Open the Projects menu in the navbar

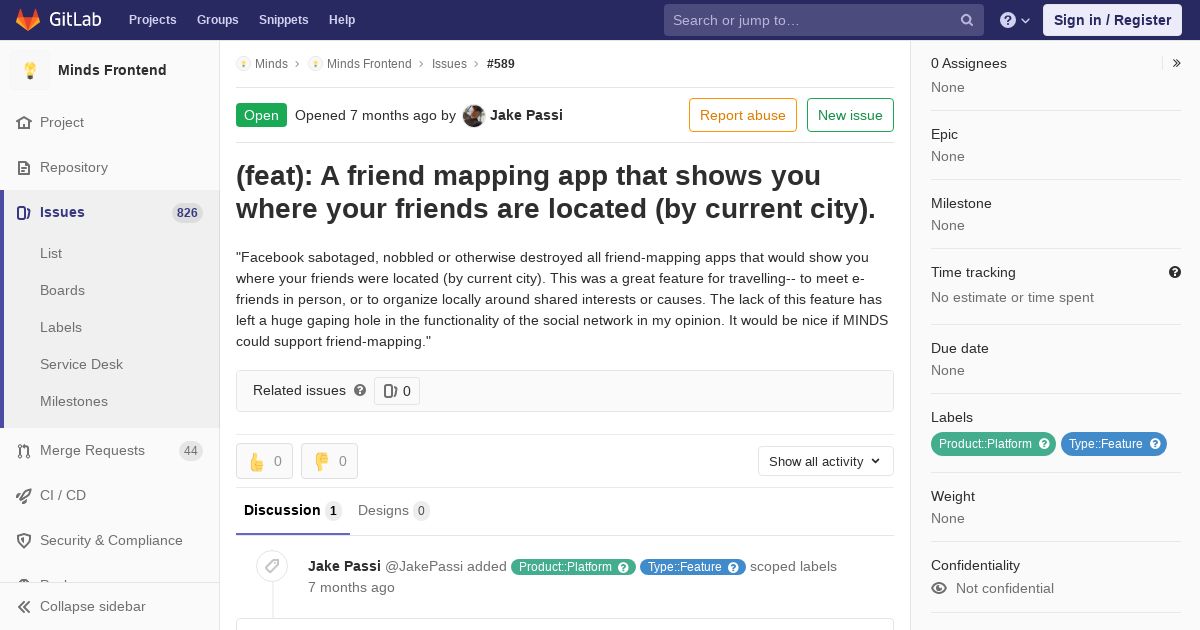pyautogui.click(x=153, y=20)
